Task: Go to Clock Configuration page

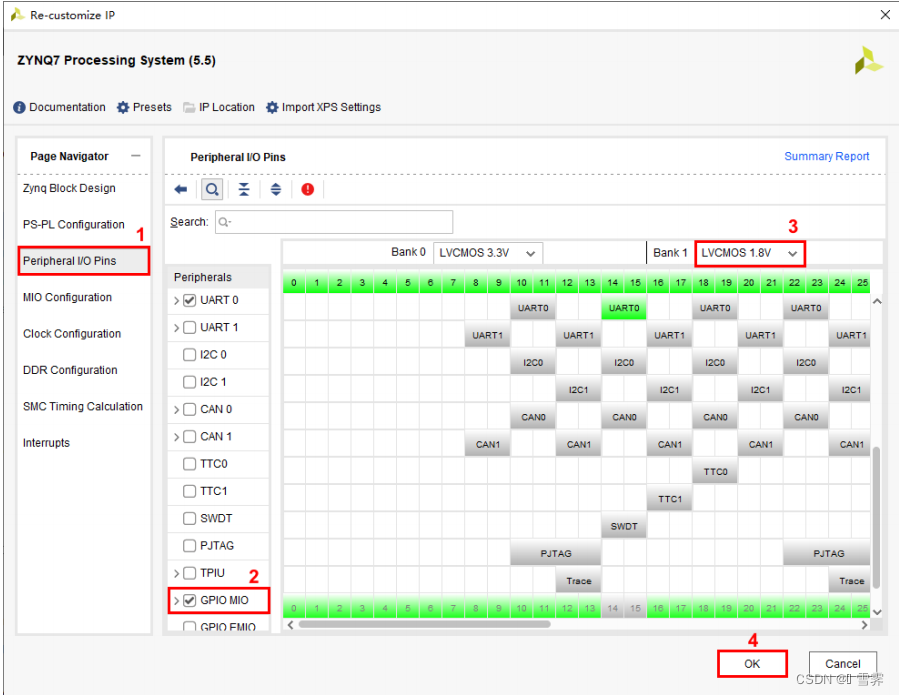Action: click(72, 334)
